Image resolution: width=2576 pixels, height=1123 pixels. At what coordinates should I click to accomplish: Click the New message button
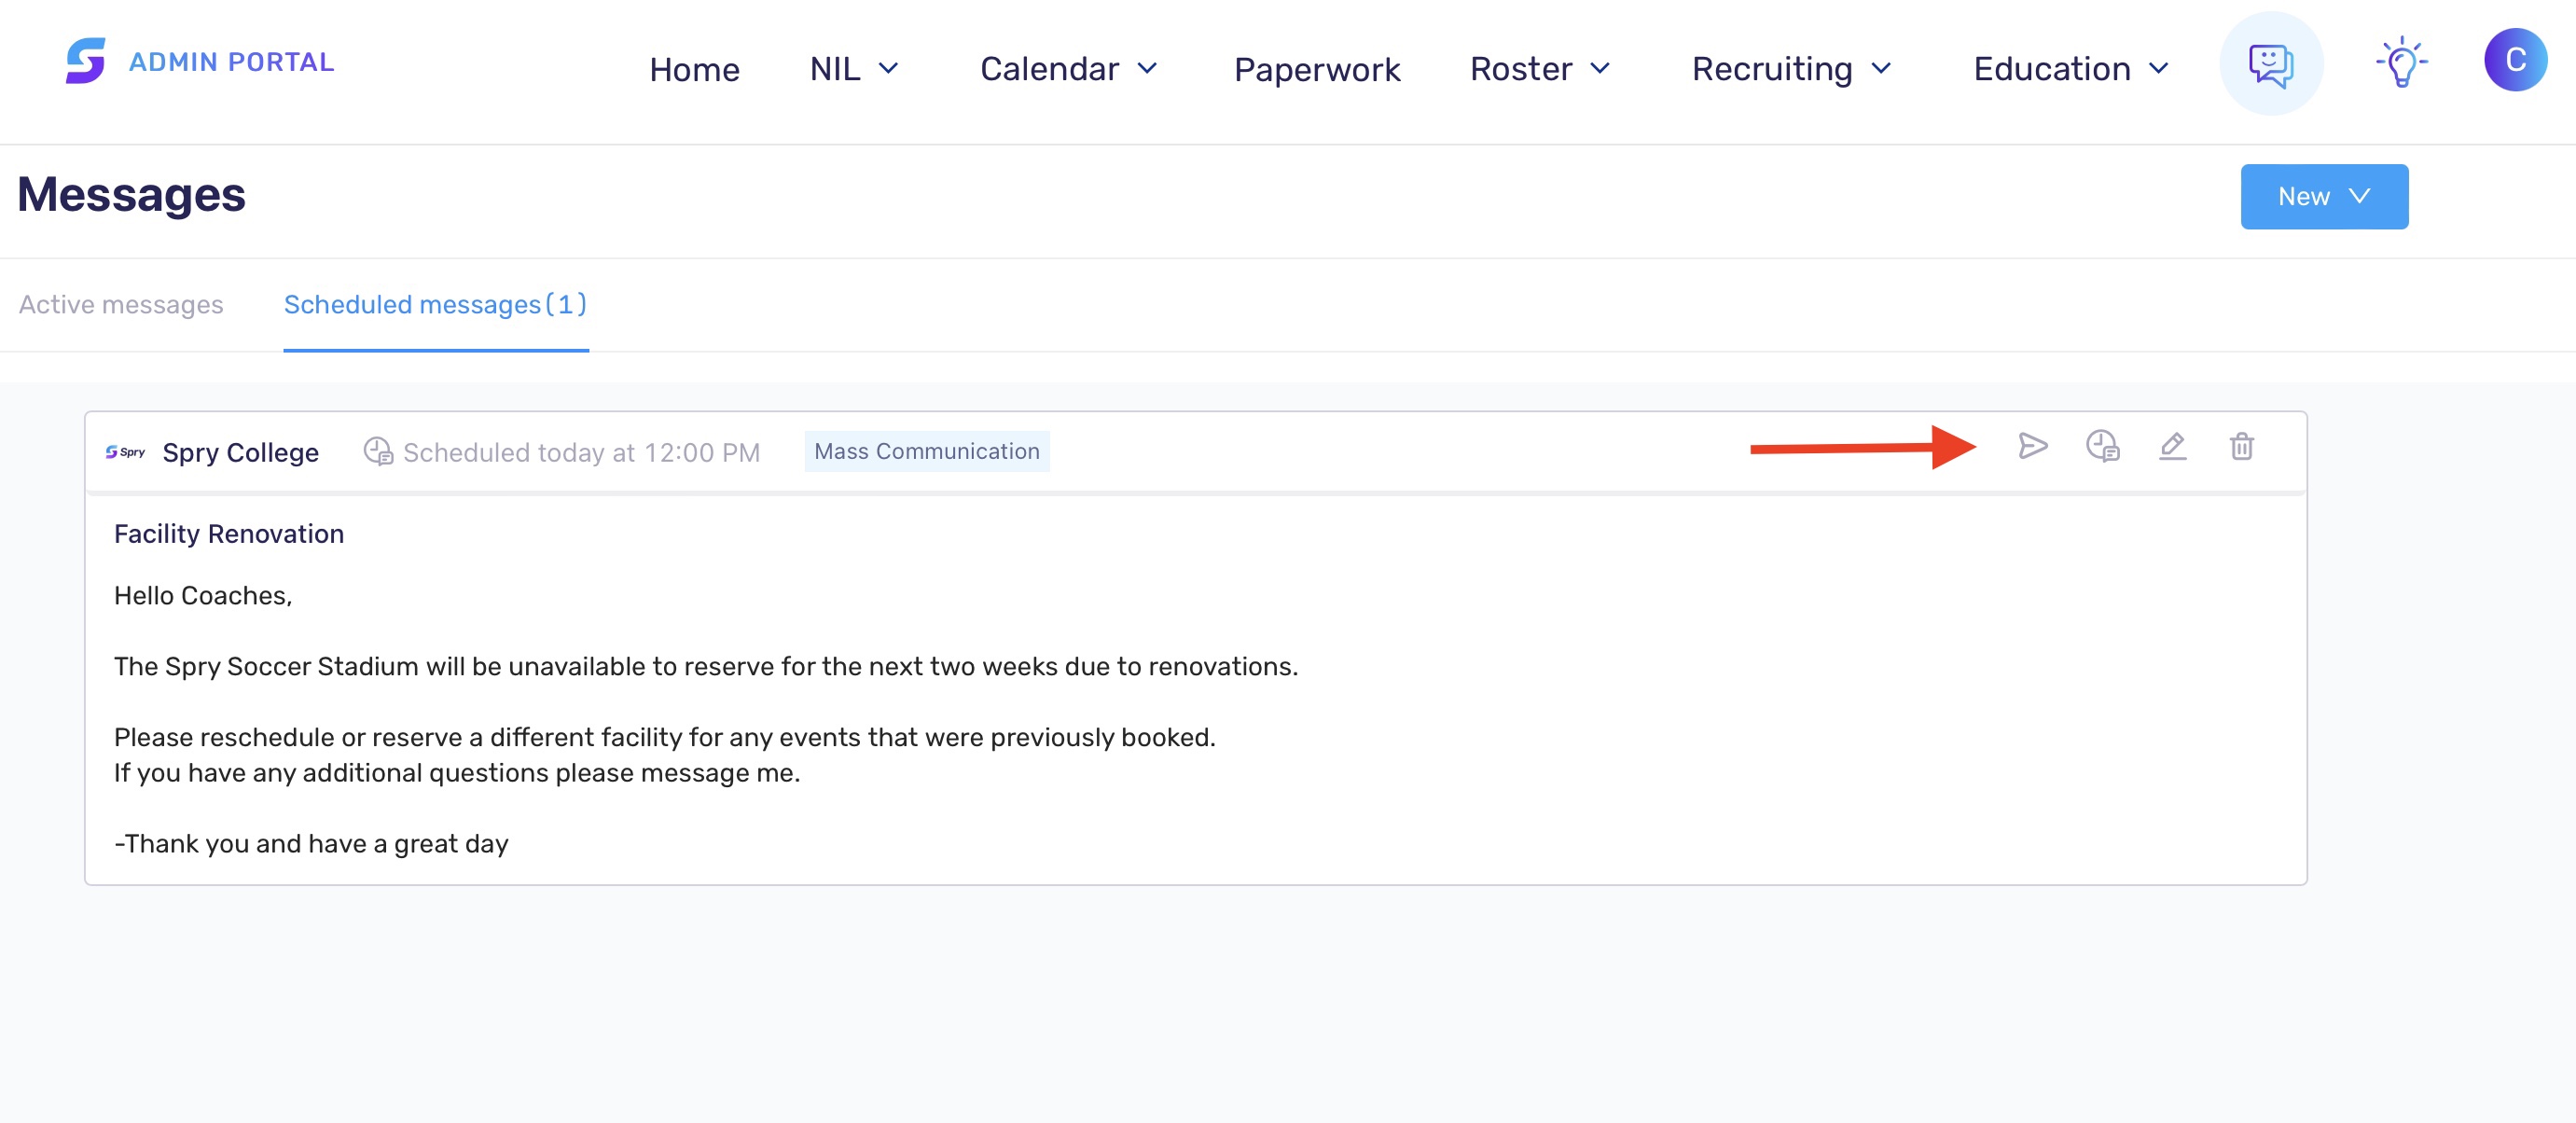(2323, 197)
